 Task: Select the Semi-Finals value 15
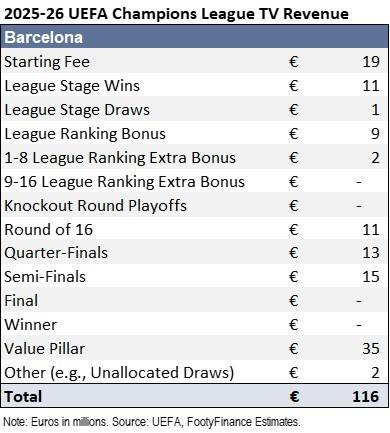pos(371,277)
